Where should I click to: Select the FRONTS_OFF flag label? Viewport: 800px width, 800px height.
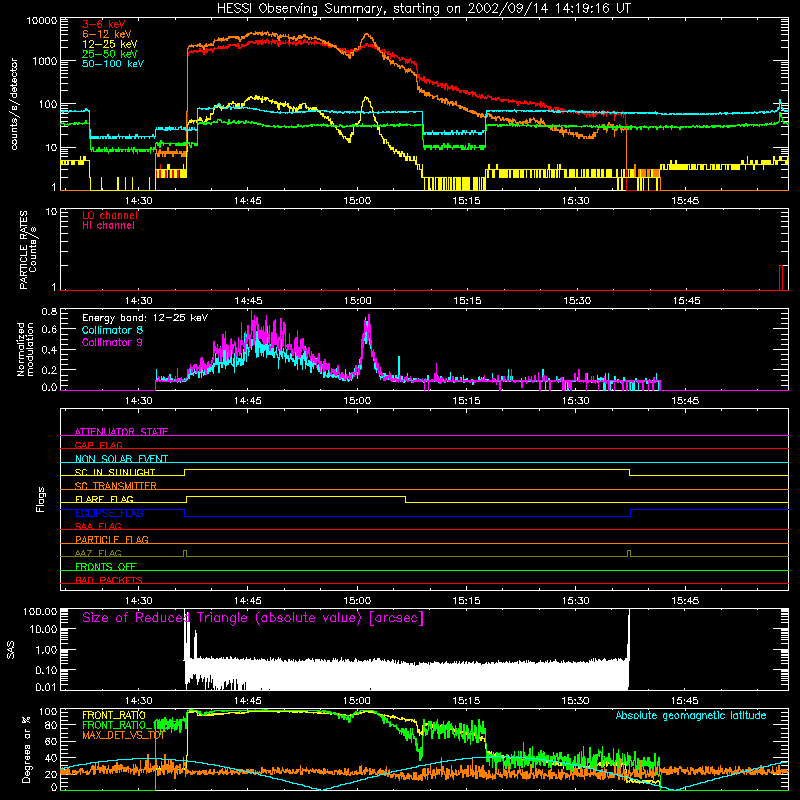click(x=106, y=566)
